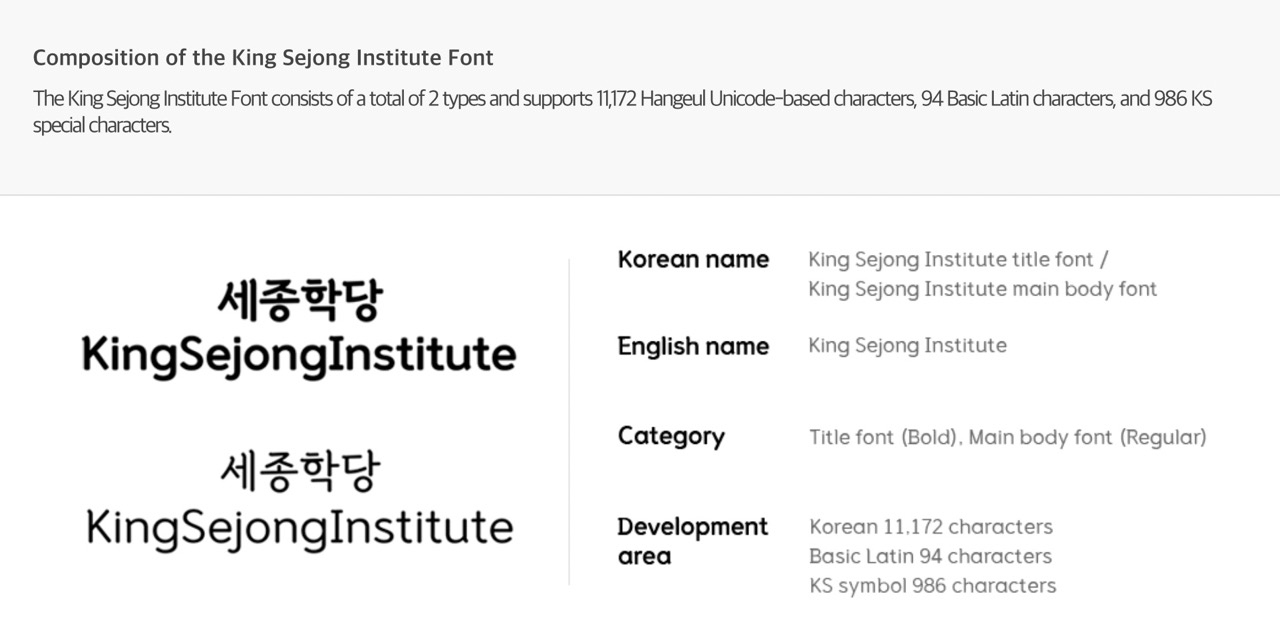
Task: Click 'Title font (Bold), Main body font (Regular)'
Action: pyautogui.click(x=1008, y=438)
